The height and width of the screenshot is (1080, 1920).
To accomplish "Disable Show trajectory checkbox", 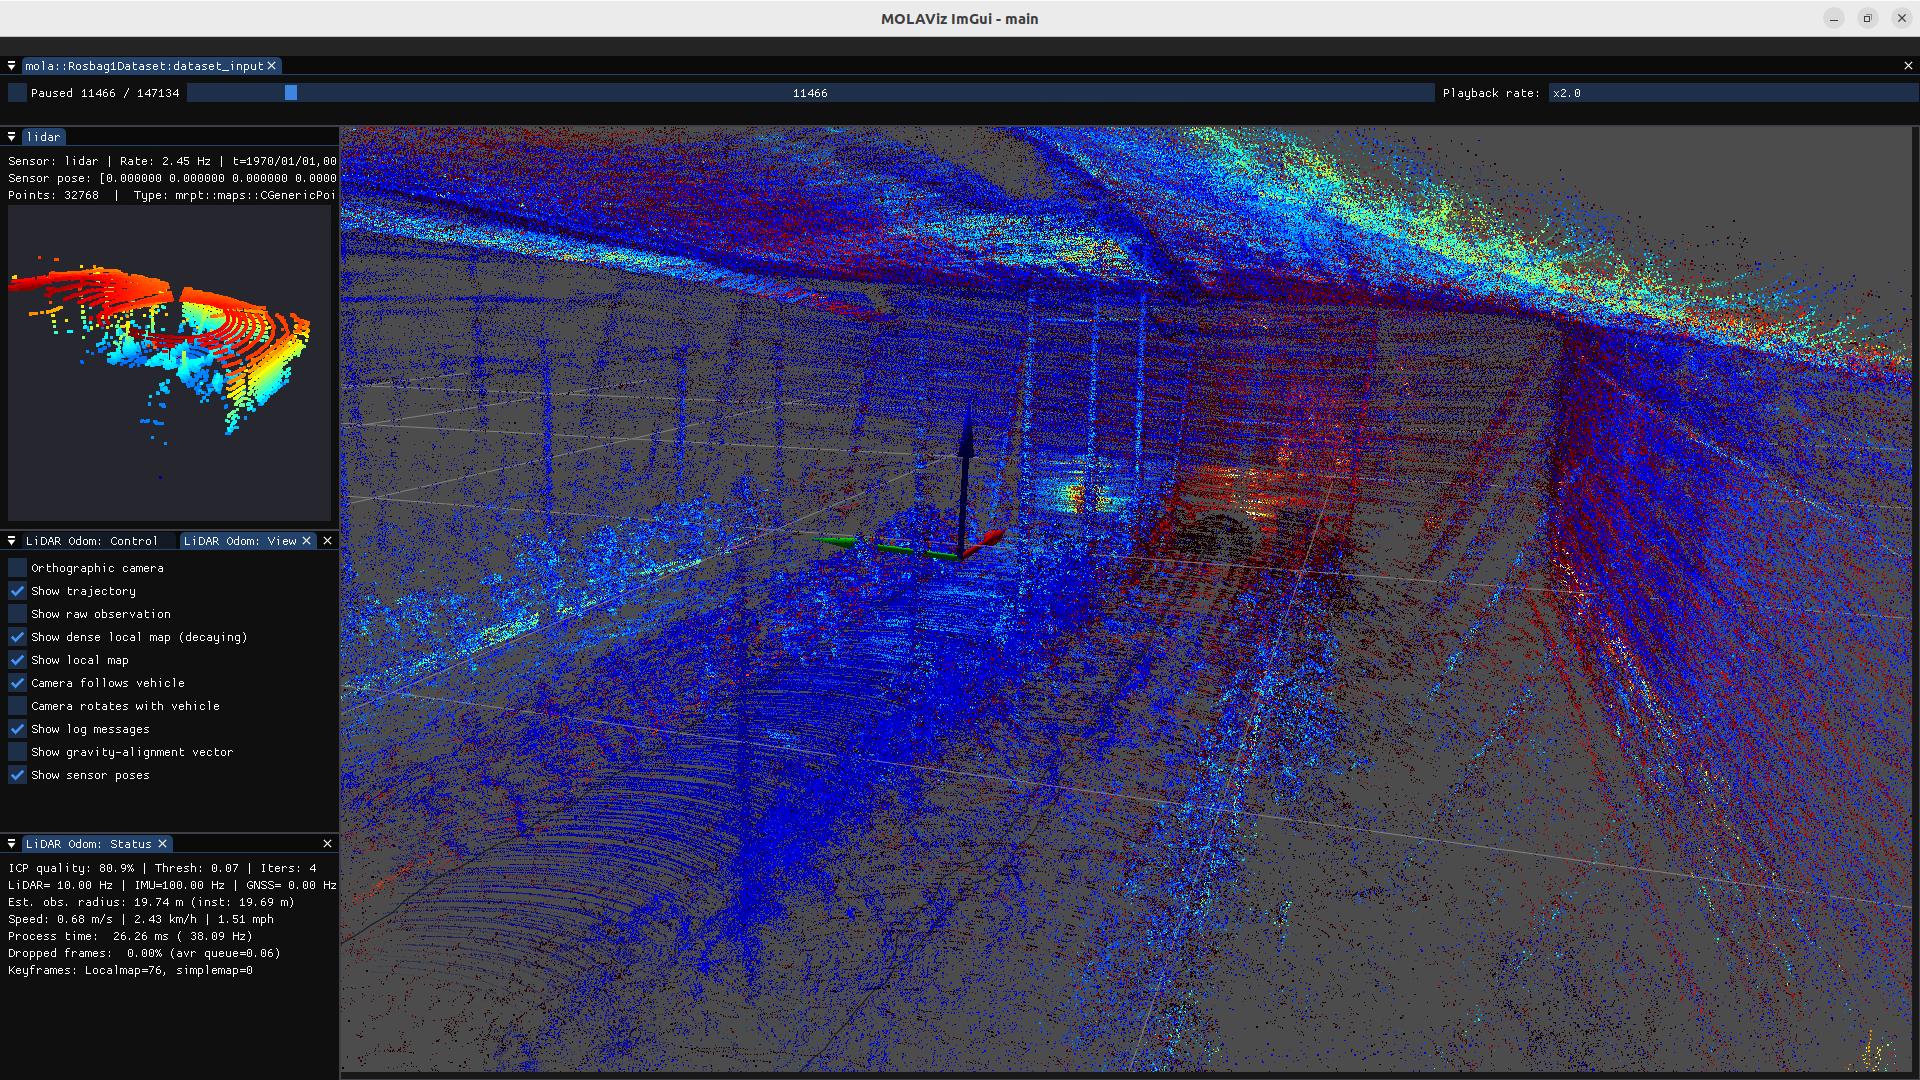I will click(x=17, y=591).
